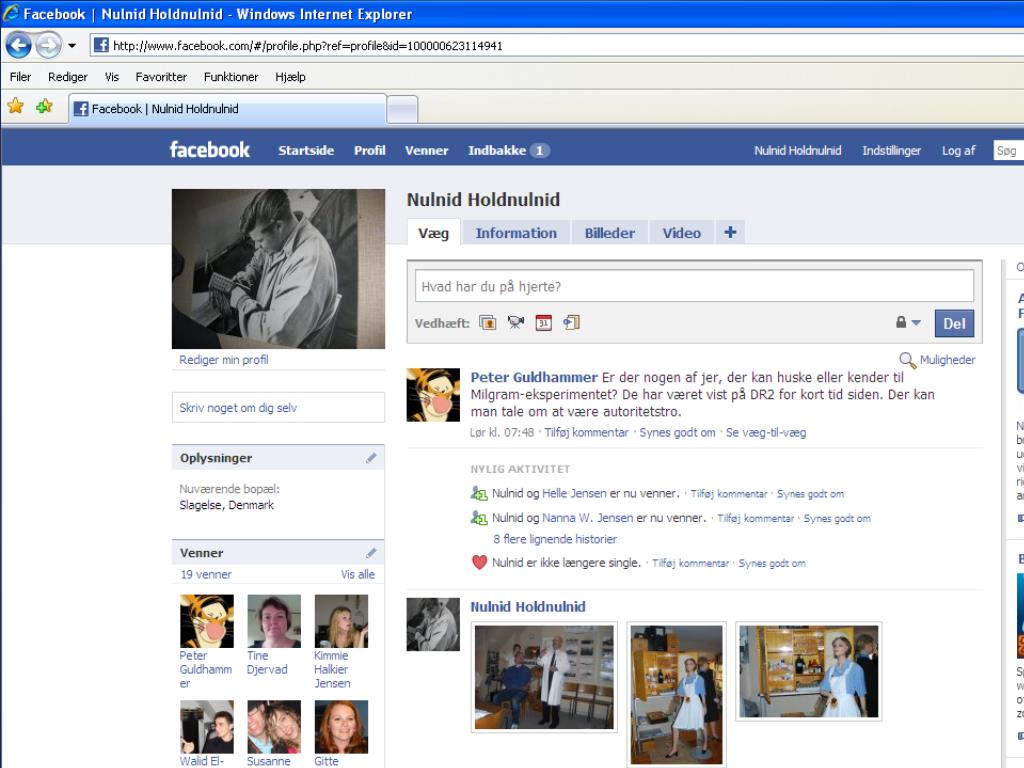
Task: Click Vis alle friends link
Action: click(x=358, y=575)
